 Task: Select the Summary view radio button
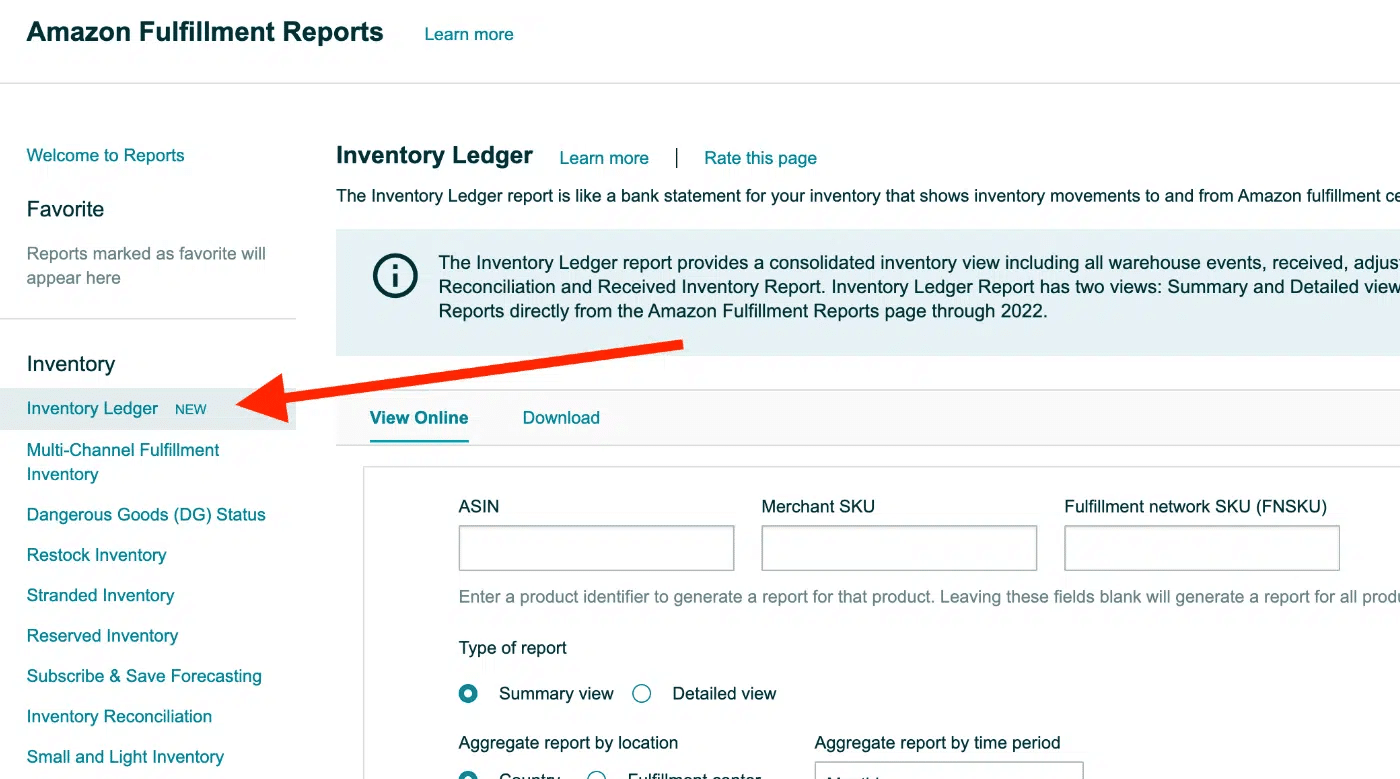[x=468, y=693]
